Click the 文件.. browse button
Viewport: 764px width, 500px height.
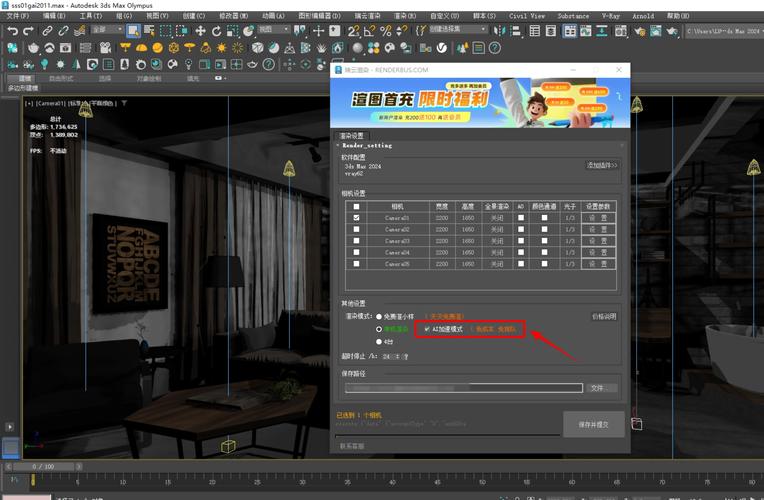pyautogui.click(x=601, y=388)
